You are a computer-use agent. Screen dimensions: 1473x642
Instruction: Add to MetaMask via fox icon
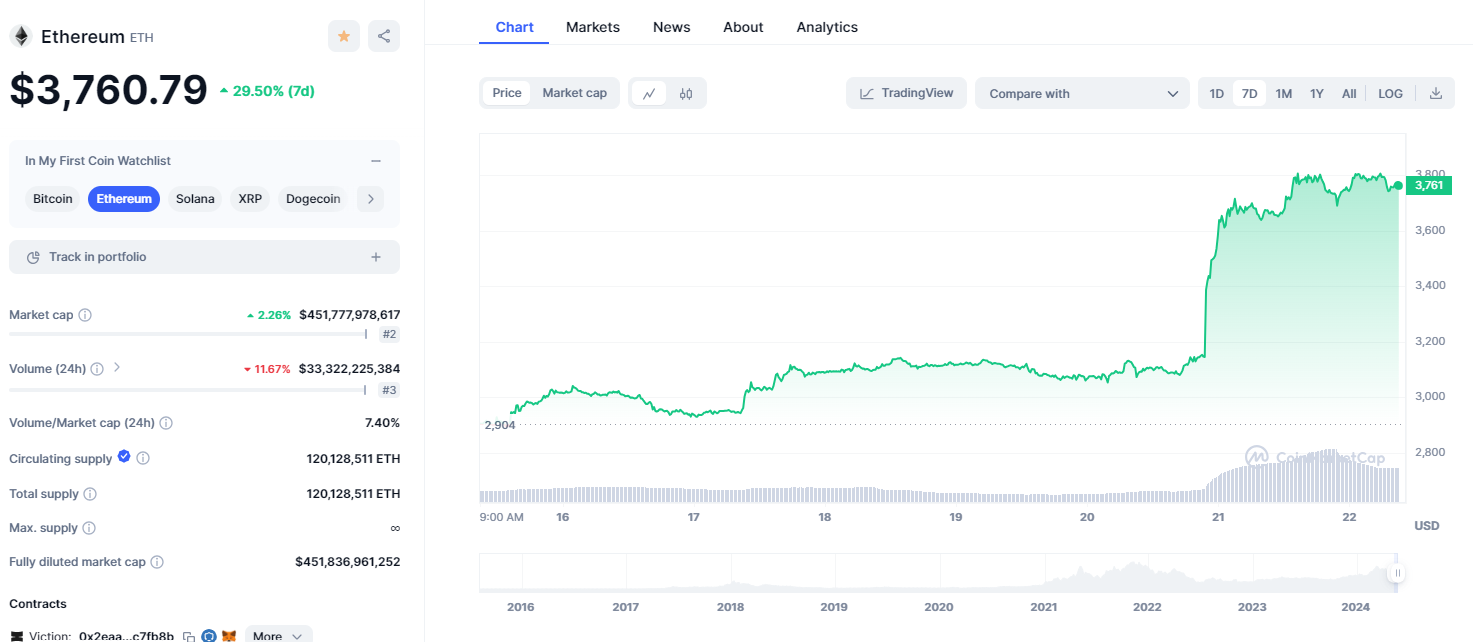[229, 636]
